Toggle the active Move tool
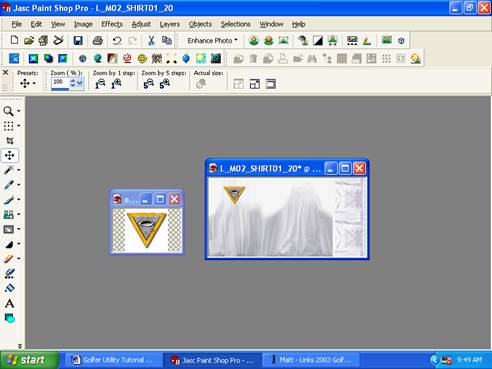492x369 pixels. (x=10, y=155)
